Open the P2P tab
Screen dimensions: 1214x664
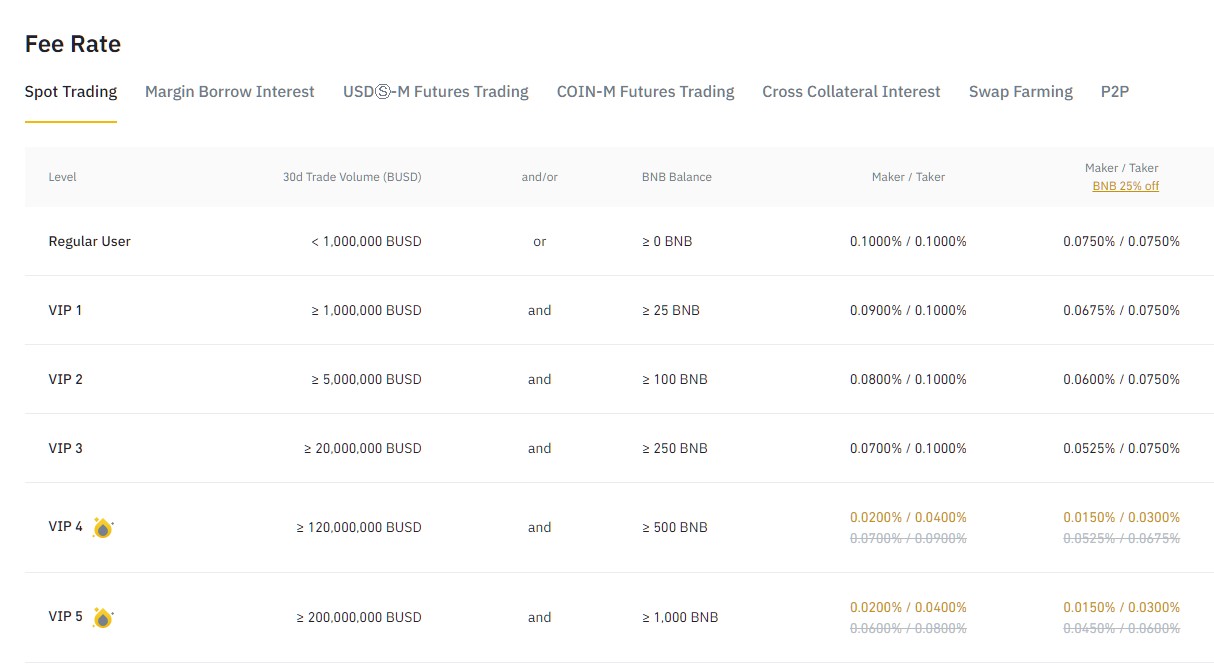1115,92
